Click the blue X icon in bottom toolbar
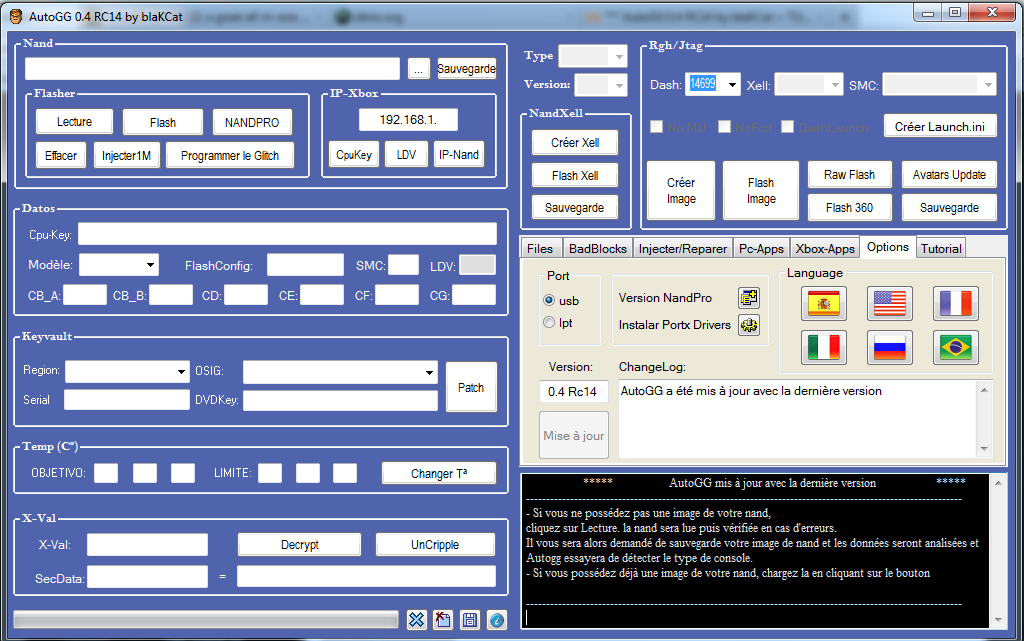This screenshot has height=641, width=1024. point(416,619)
